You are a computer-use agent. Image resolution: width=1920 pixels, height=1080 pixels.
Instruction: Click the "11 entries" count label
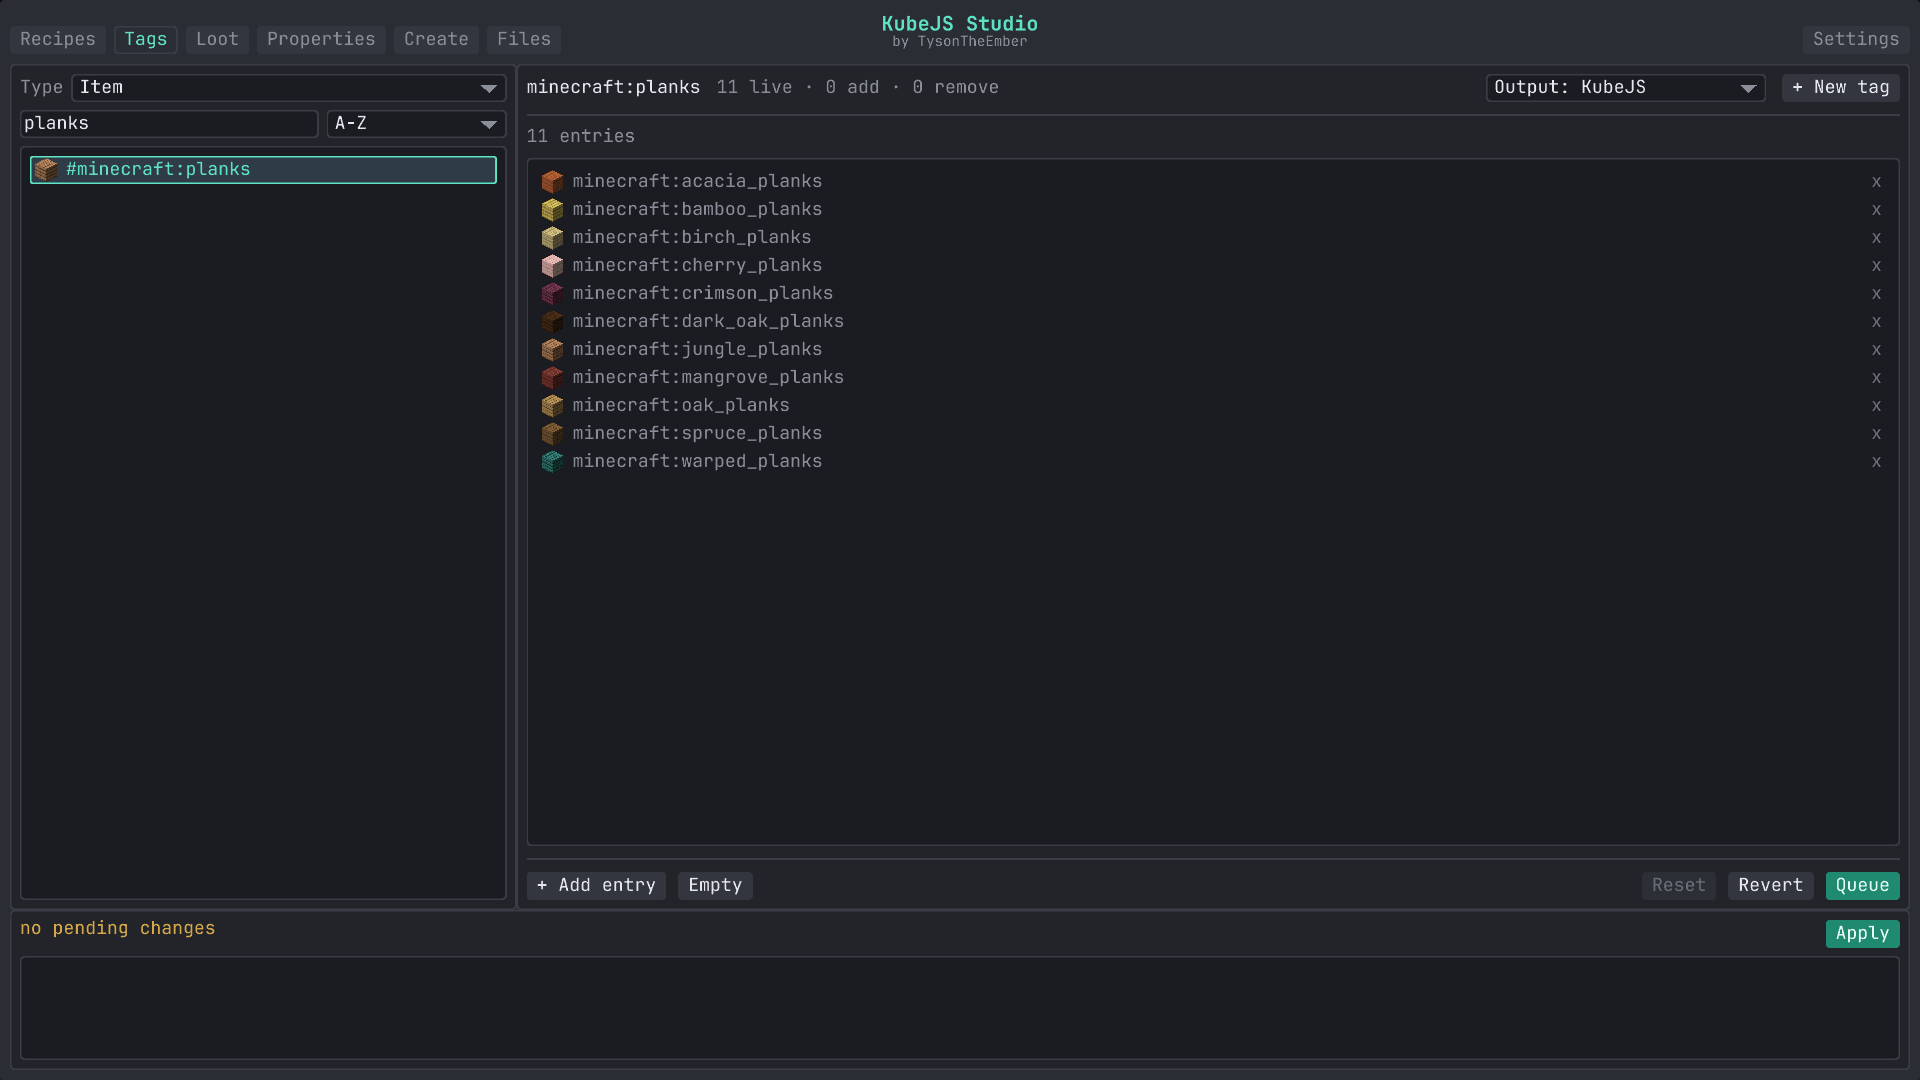(581, 136)
